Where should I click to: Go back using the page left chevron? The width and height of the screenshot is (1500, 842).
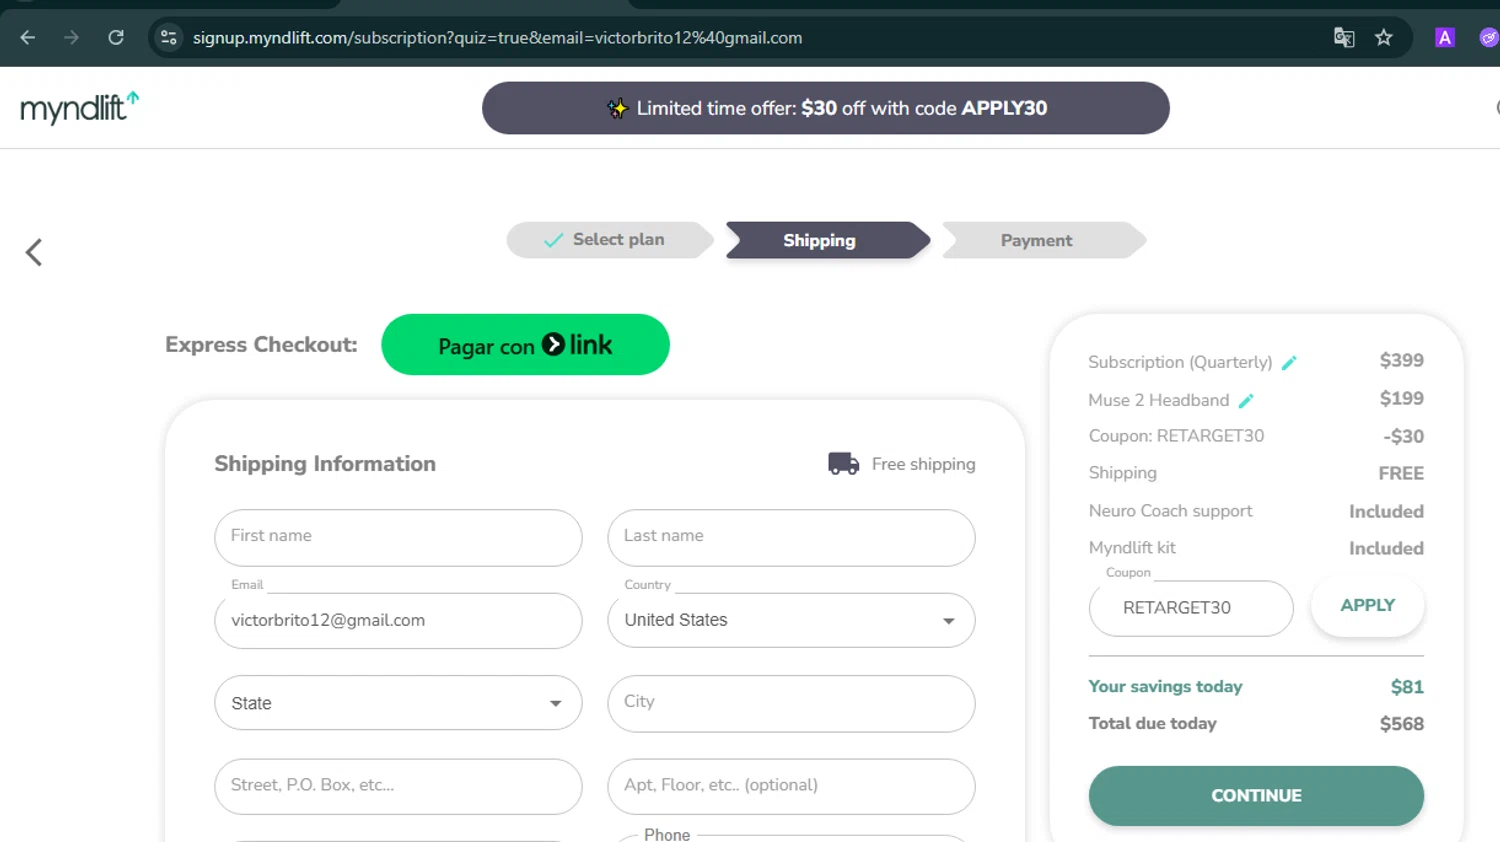(34, 252)
